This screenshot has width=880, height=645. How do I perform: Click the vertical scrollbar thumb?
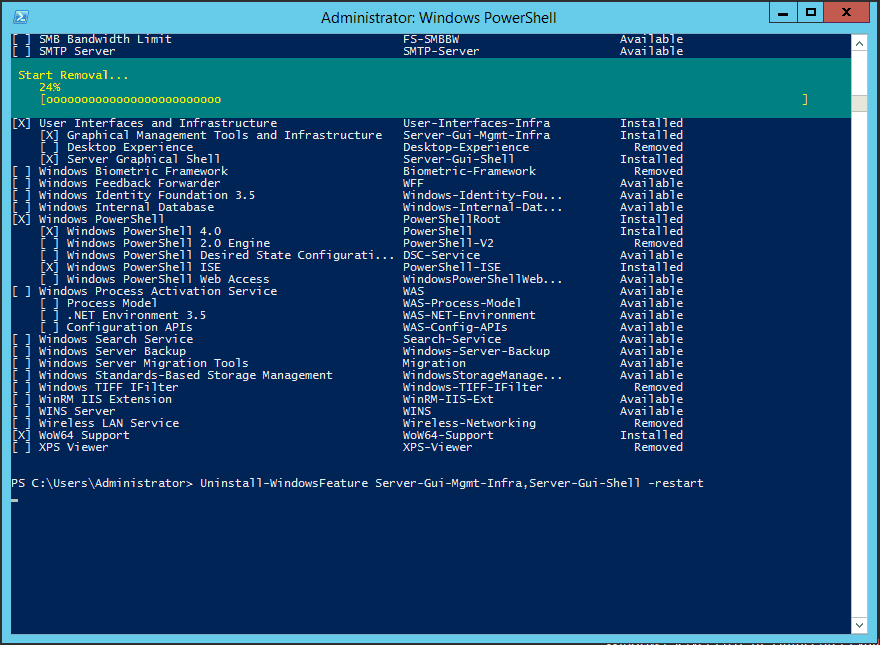859,103
